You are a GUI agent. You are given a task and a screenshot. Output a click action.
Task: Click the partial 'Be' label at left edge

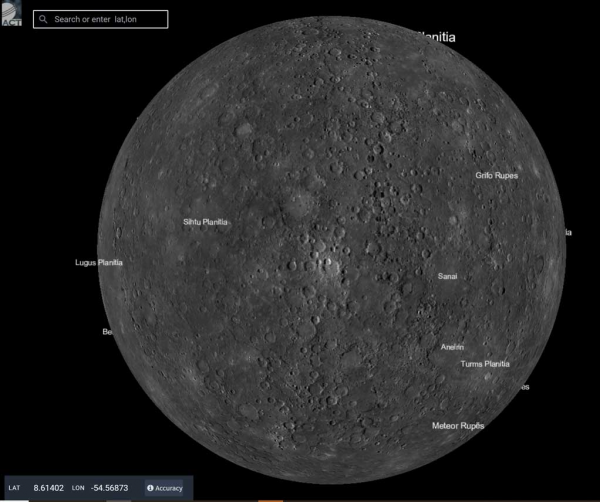coord(107,331)
